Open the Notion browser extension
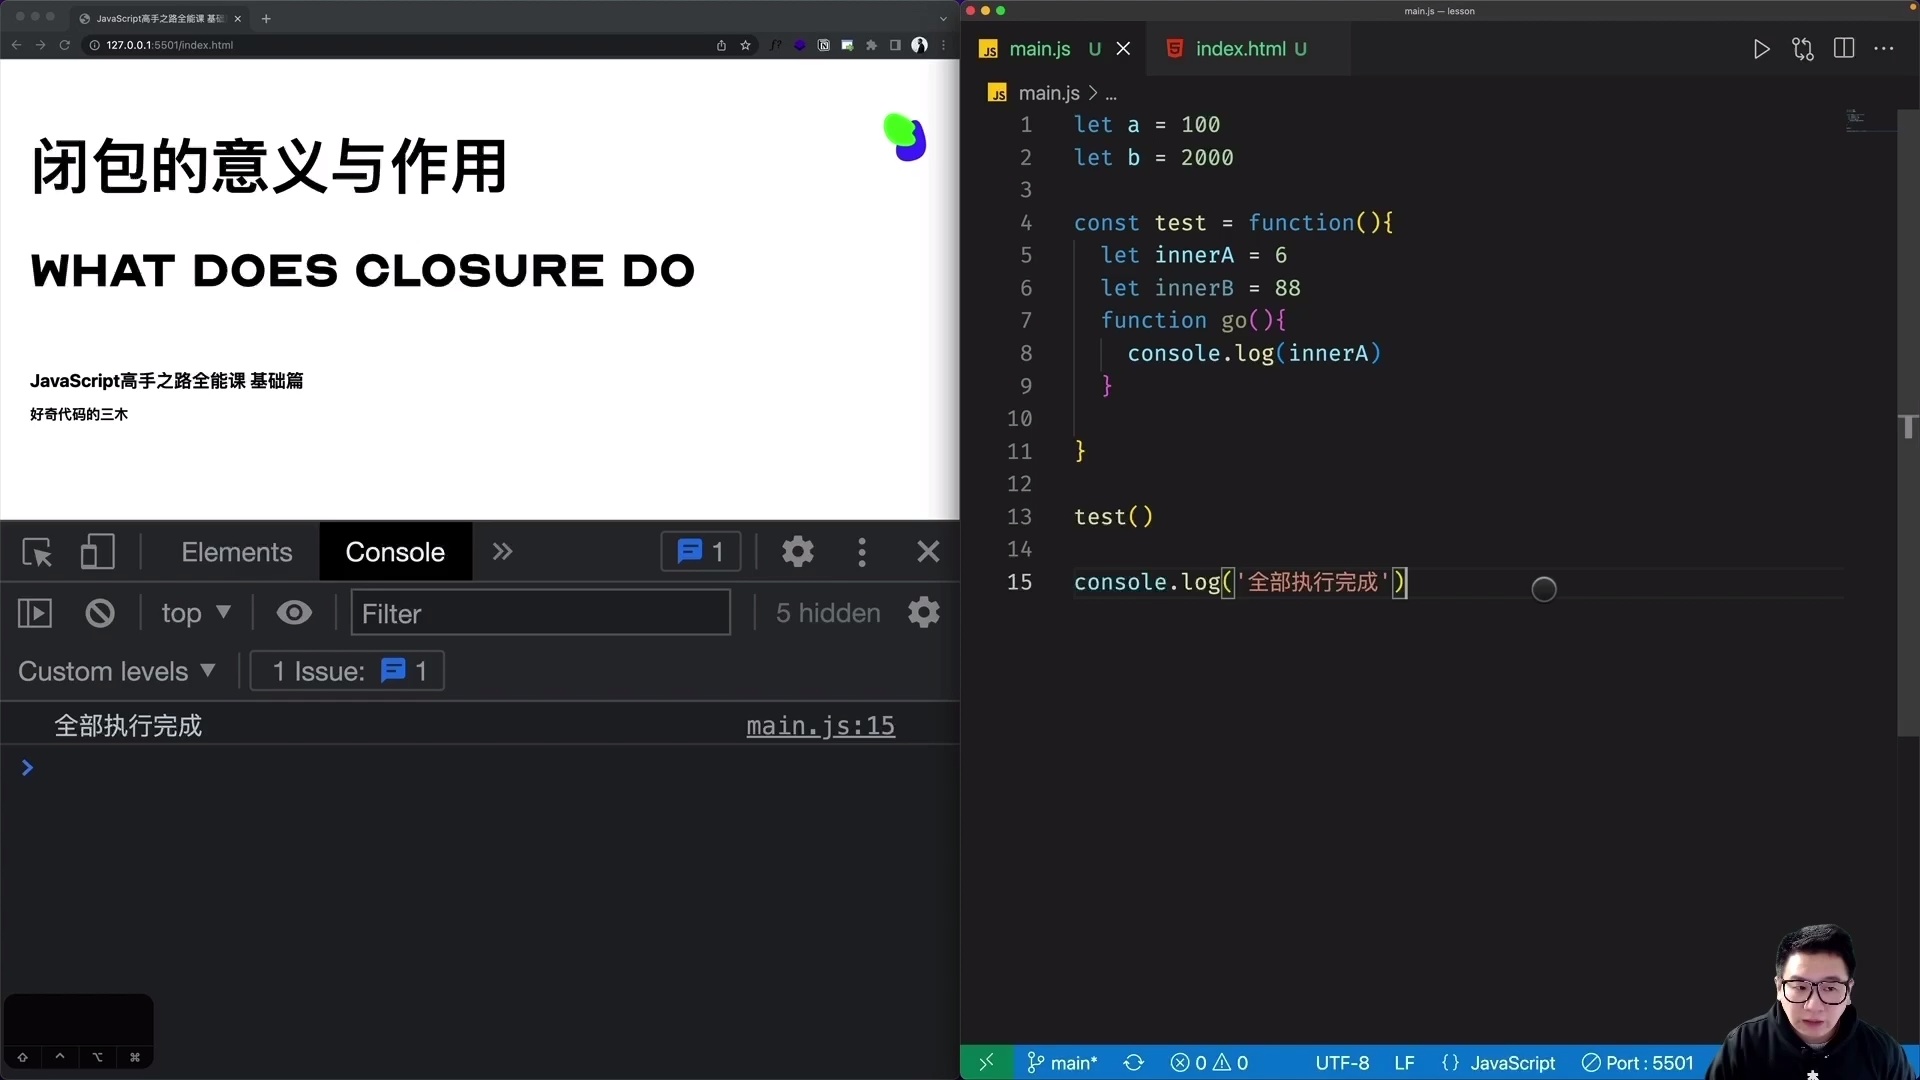Image resolution: width=1920 pixels, height=1080 pixels. point(823,45)
